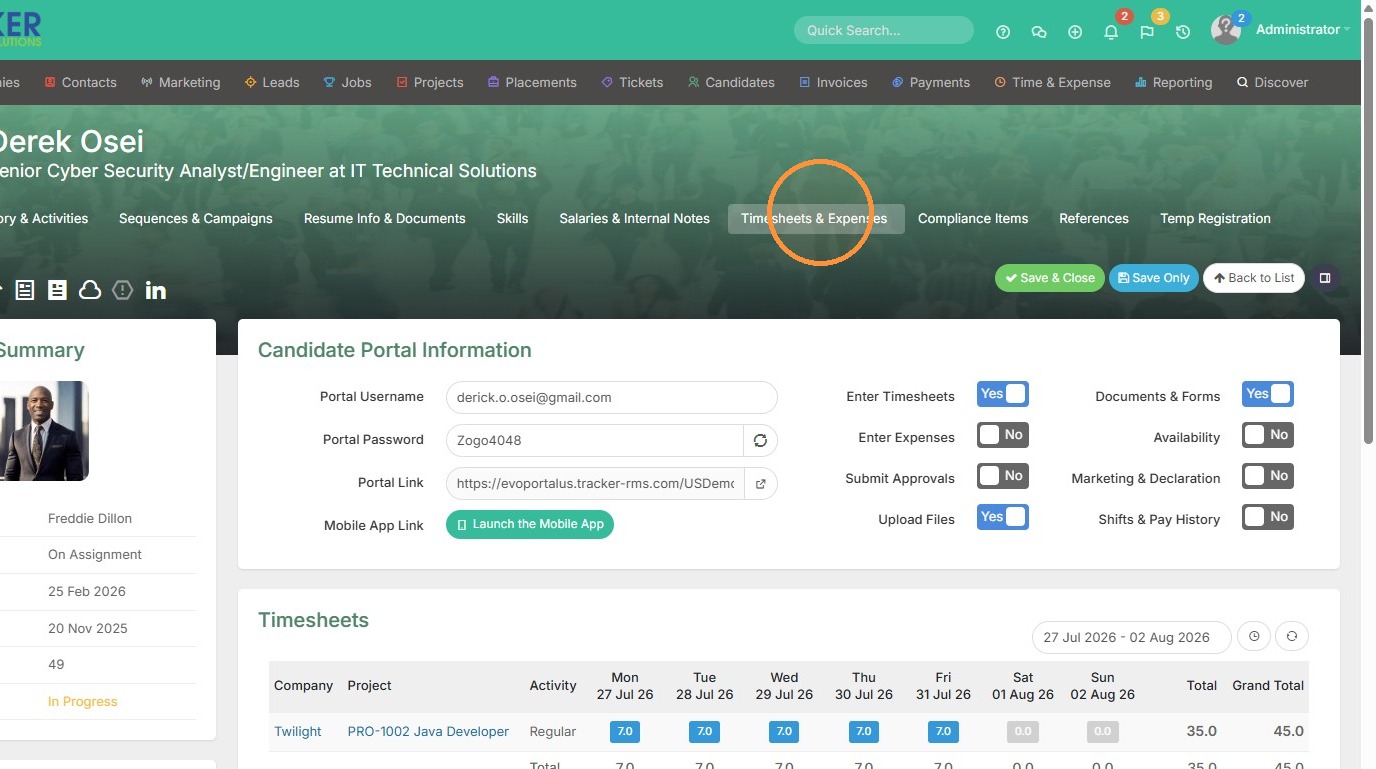The height and width of the screenshot is (769, 1376).
Task: Toggle Enter Timesheets switch
Action: click(1002, 394)
